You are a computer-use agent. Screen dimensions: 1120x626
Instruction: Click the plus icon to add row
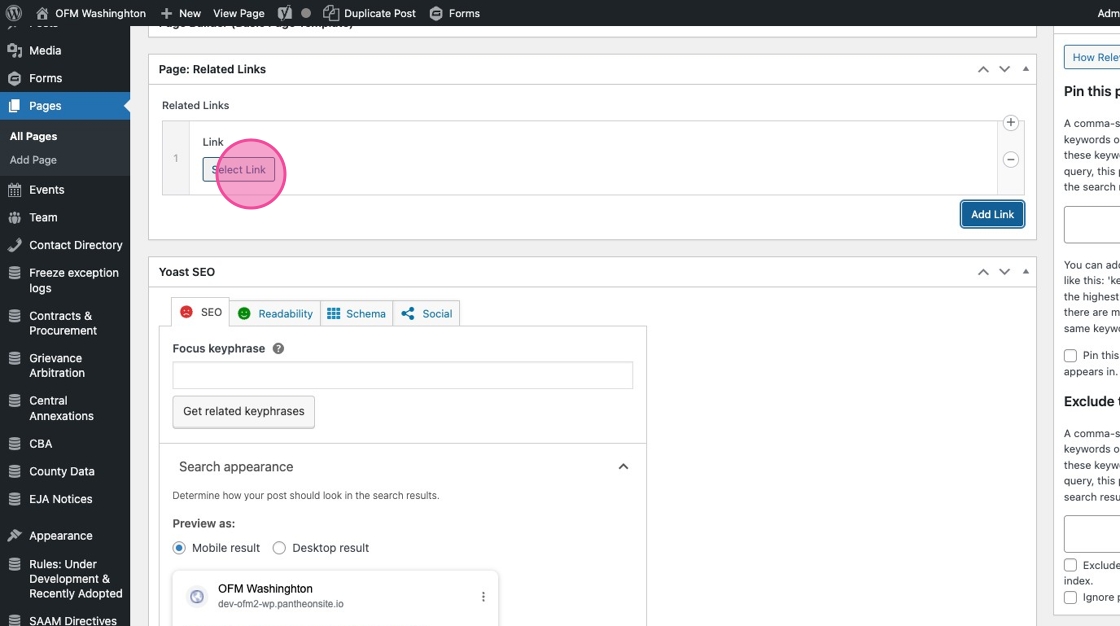1011,122
